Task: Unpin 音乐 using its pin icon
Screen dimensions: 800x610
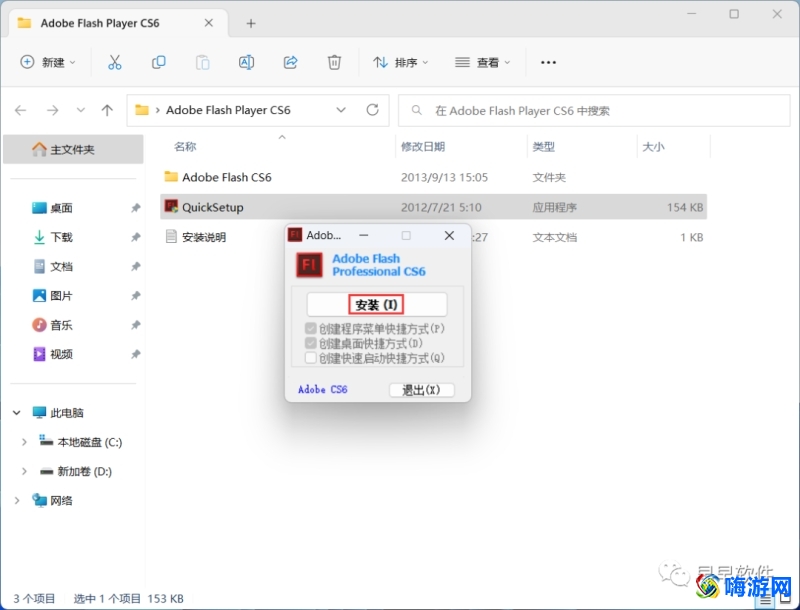Action: pyautogui.click(x=135, y=325)
